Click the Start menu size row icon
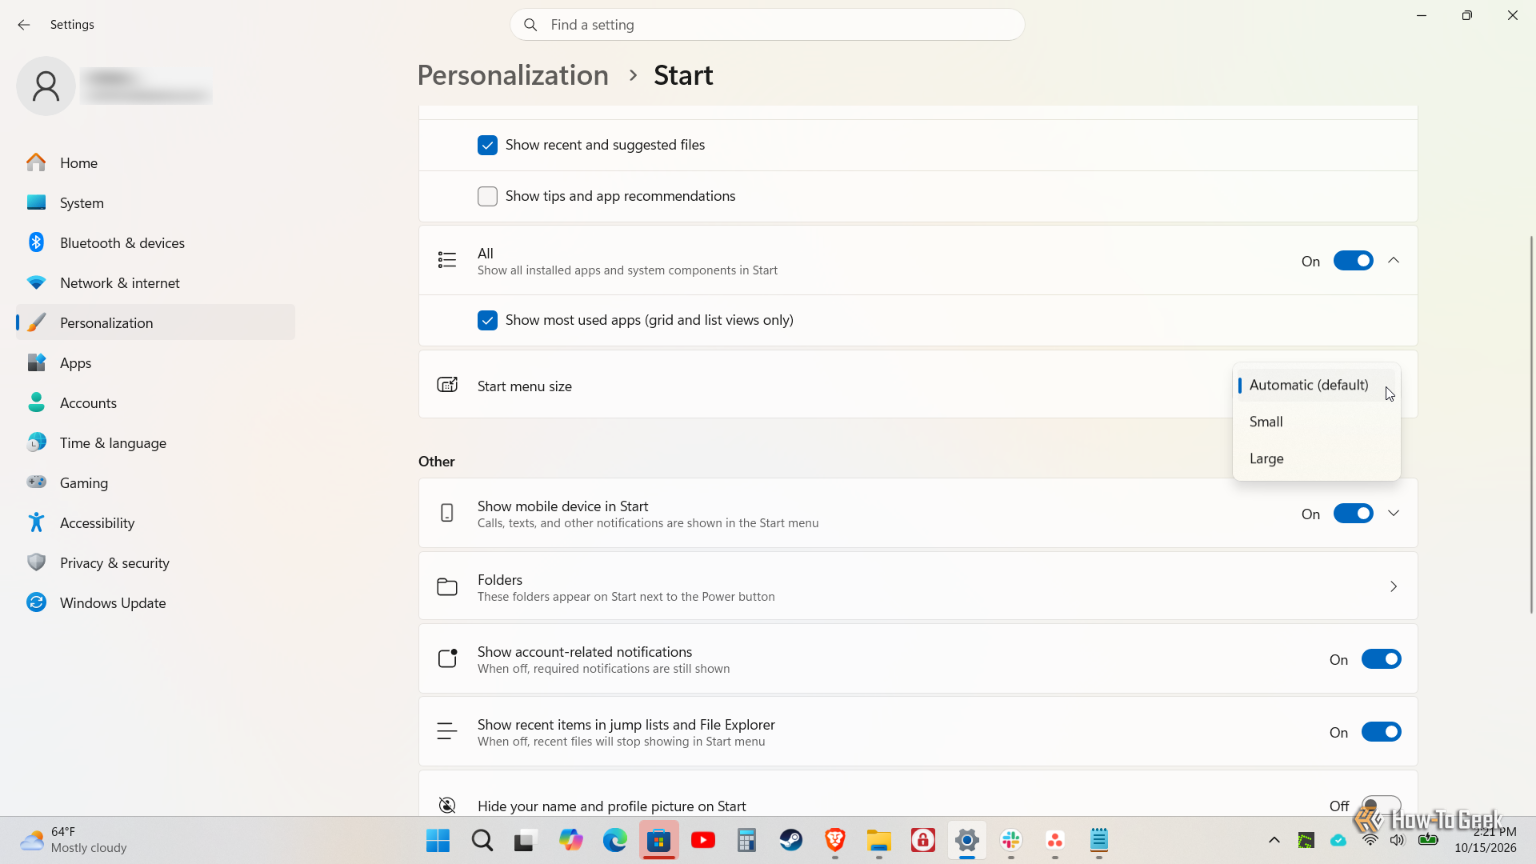Screen dimensions: 1536x864 click(x=447, y=385)
